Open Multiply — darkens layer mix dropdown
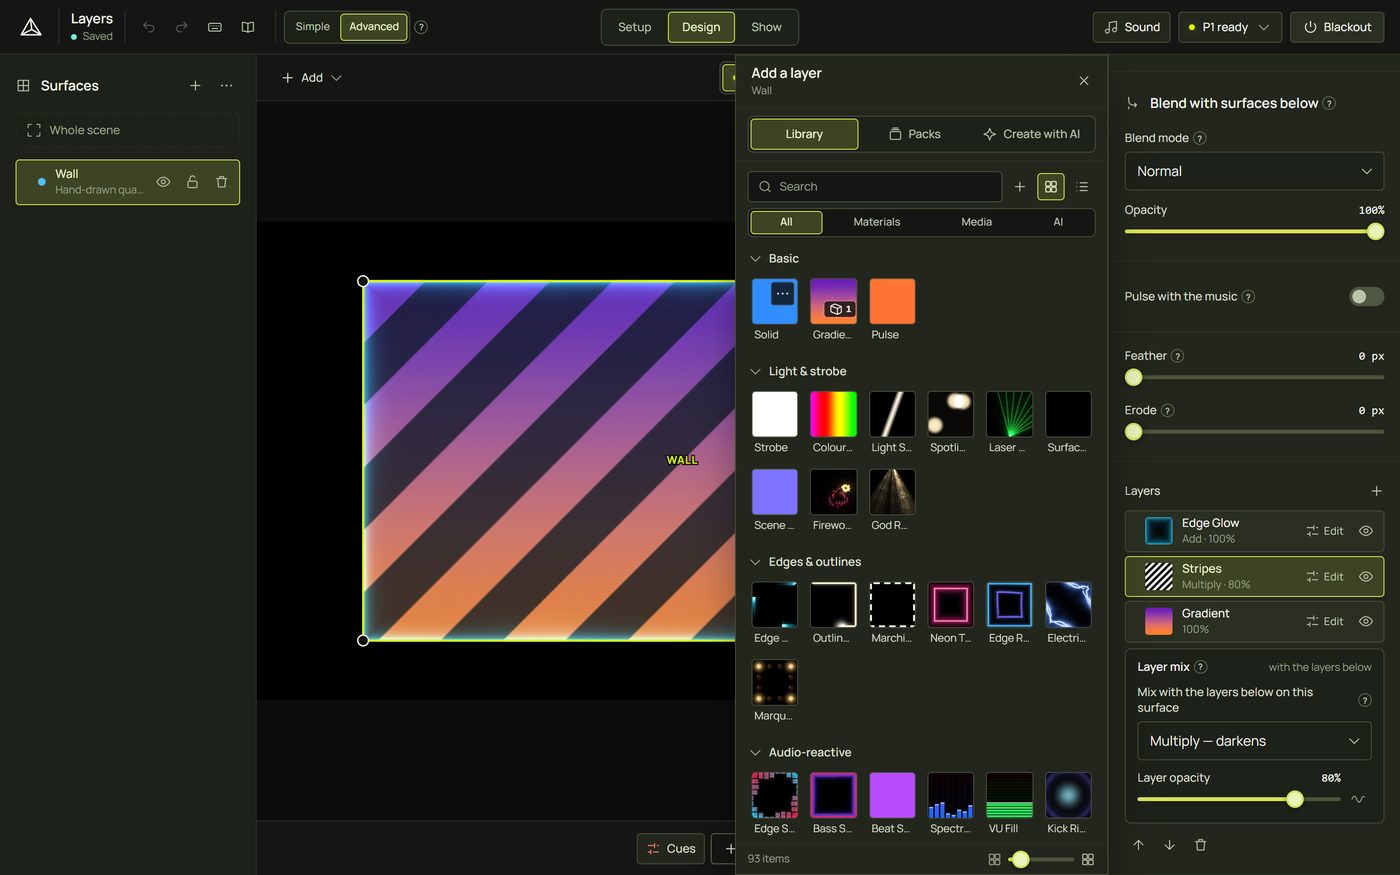 point(1254,741)
